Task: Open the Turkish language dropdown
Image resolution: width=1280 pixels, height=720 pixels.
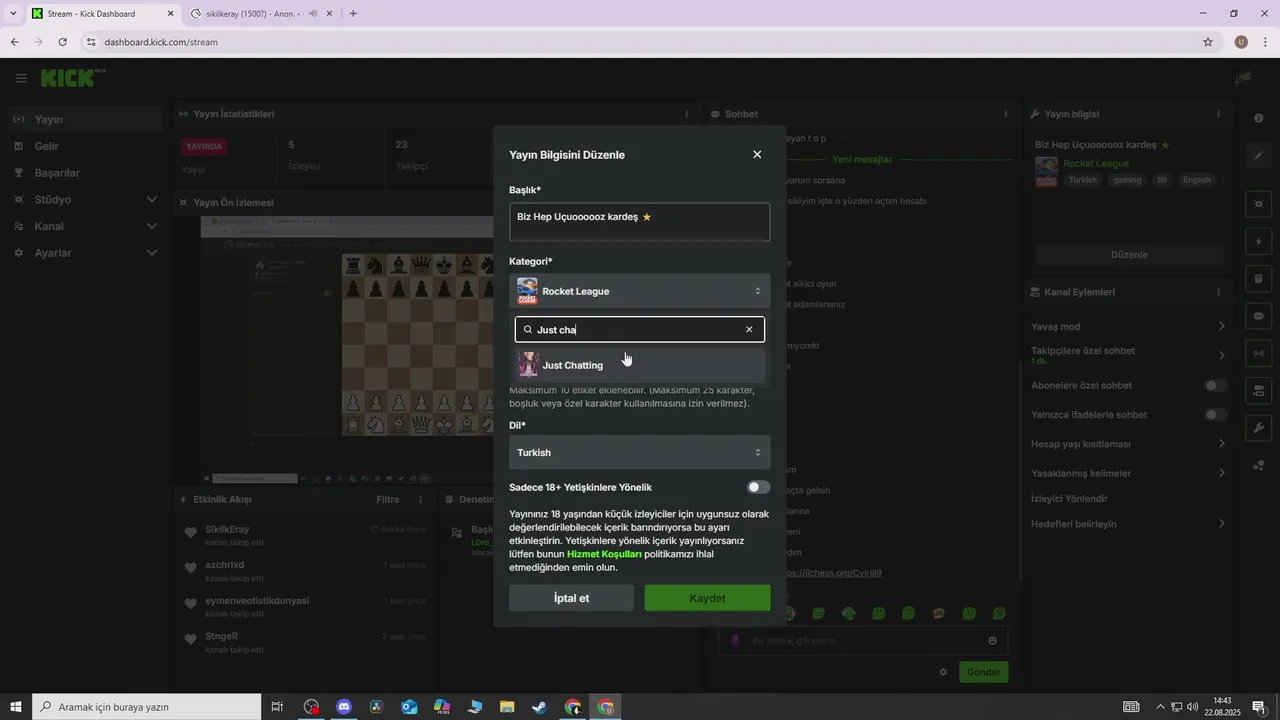Action: 640,452
